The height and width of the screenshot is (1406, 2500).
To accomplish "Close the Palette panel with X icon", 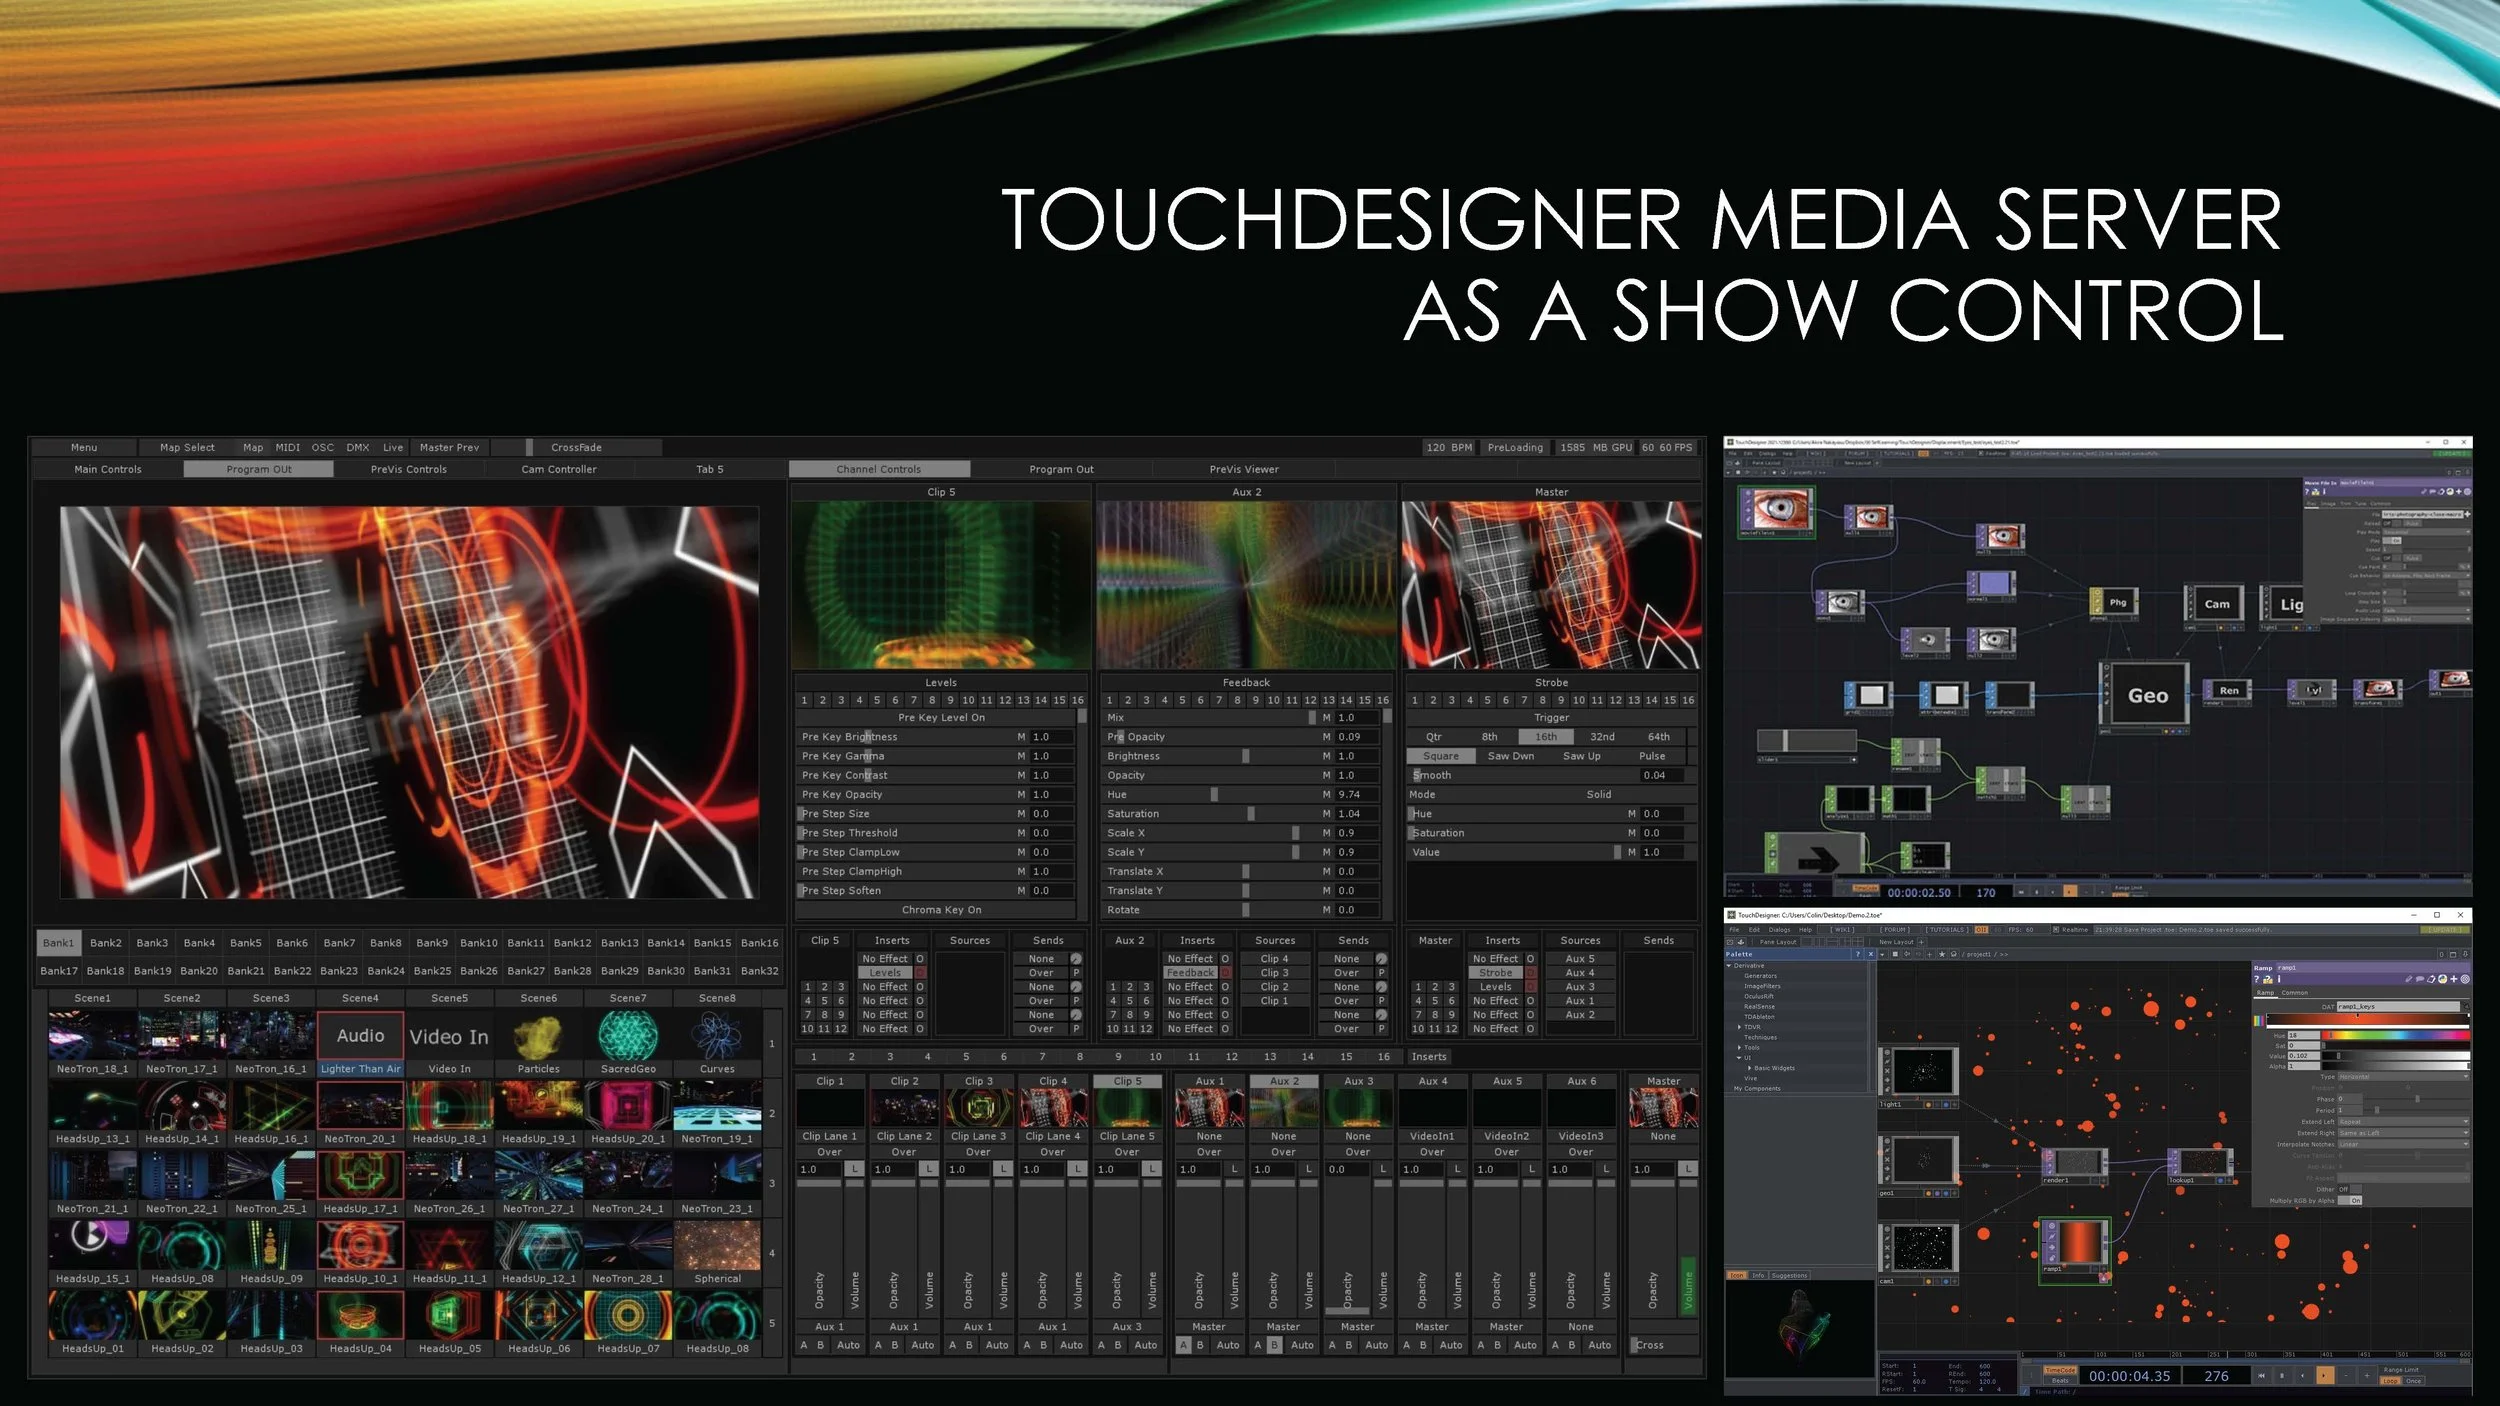I will point(1871,954).
